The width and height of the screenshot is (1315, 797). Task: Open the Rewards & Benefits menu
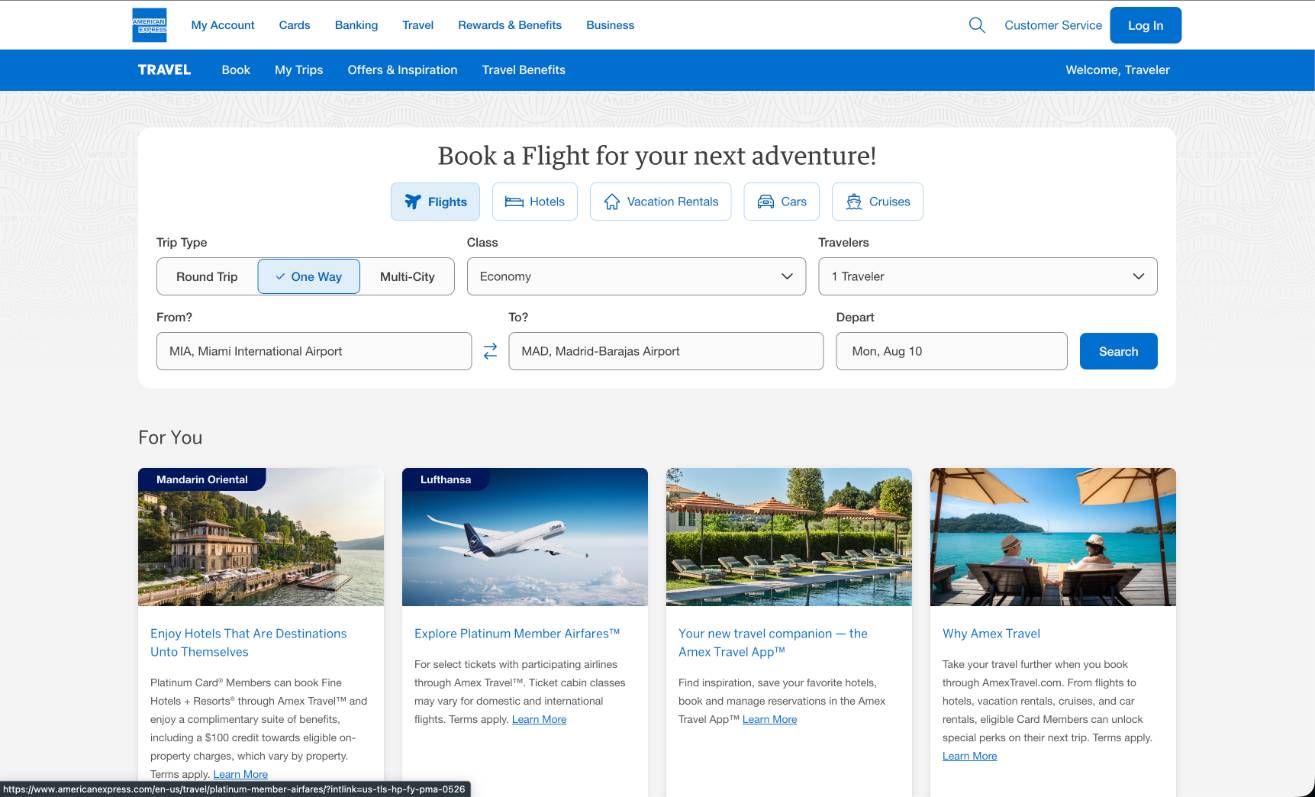coord(510,25)
